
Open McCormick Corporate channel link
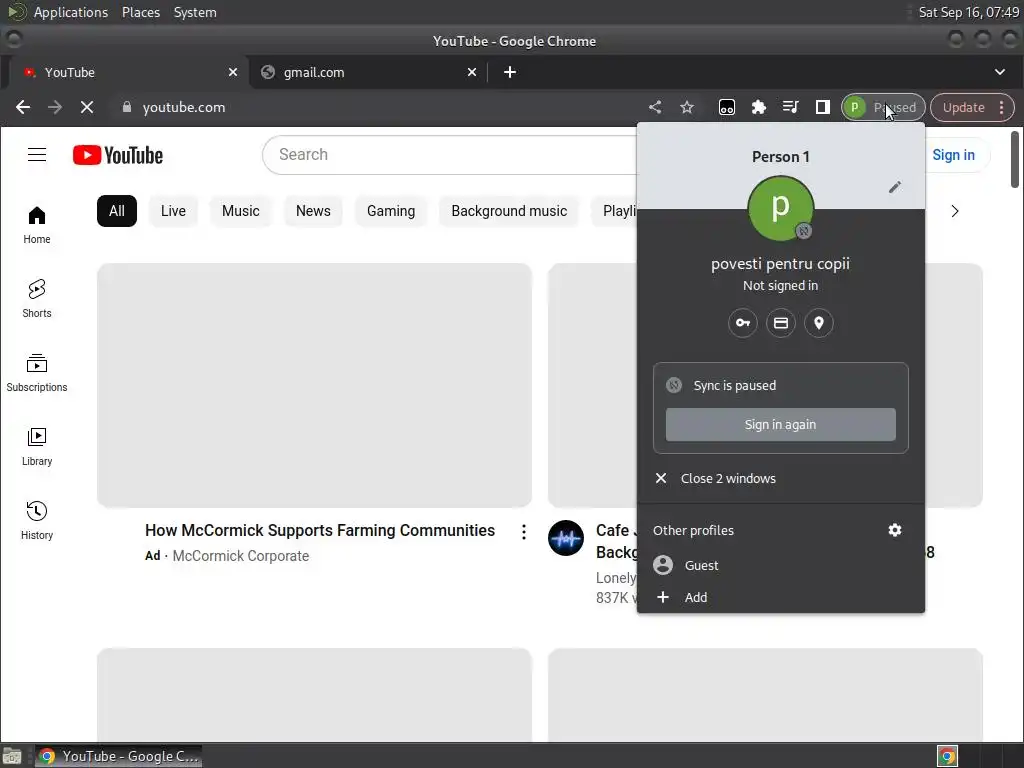240,556
